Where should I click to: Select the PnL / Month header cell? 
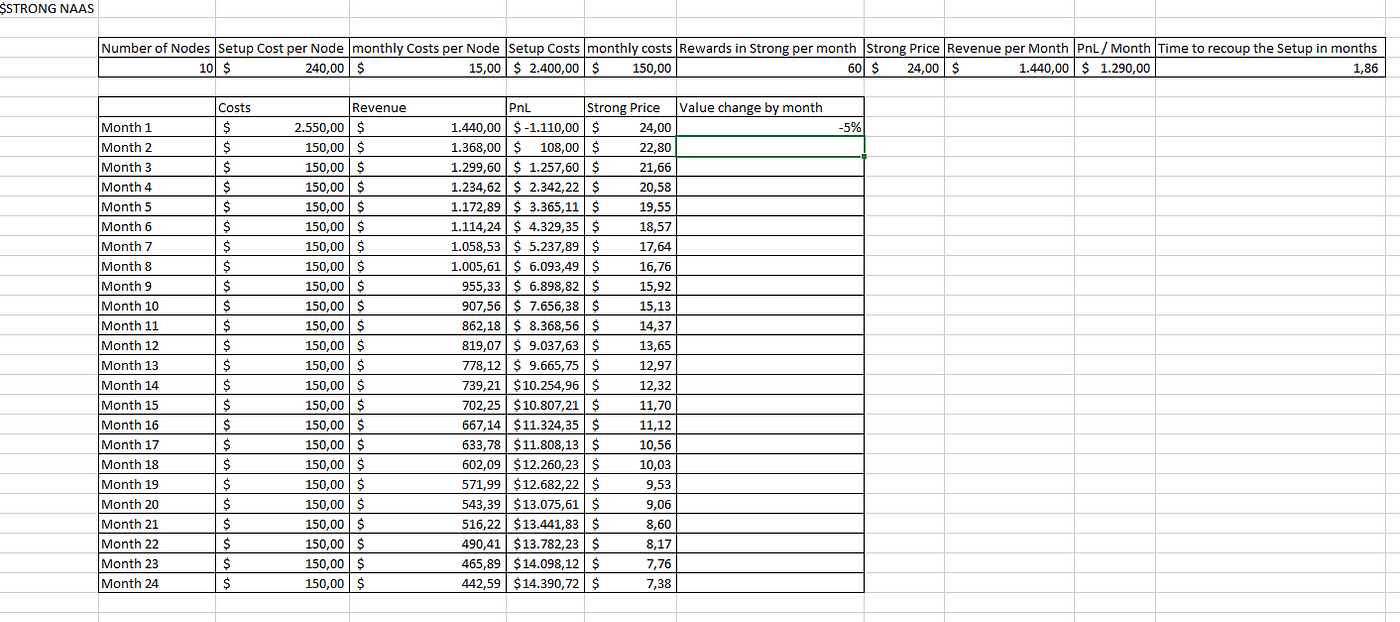(x=1114, y=48)
